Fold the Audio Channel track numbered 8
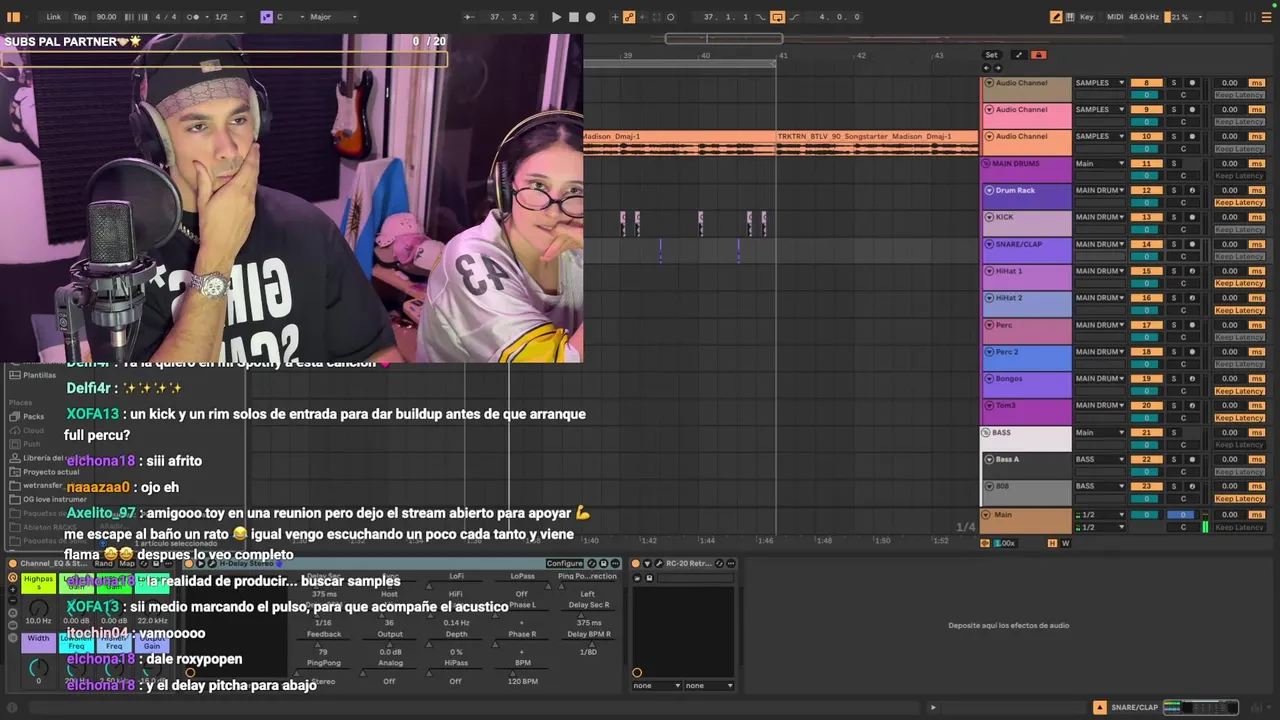The width and height of the screenshot is (1280, 720). [x=989, y=83]
